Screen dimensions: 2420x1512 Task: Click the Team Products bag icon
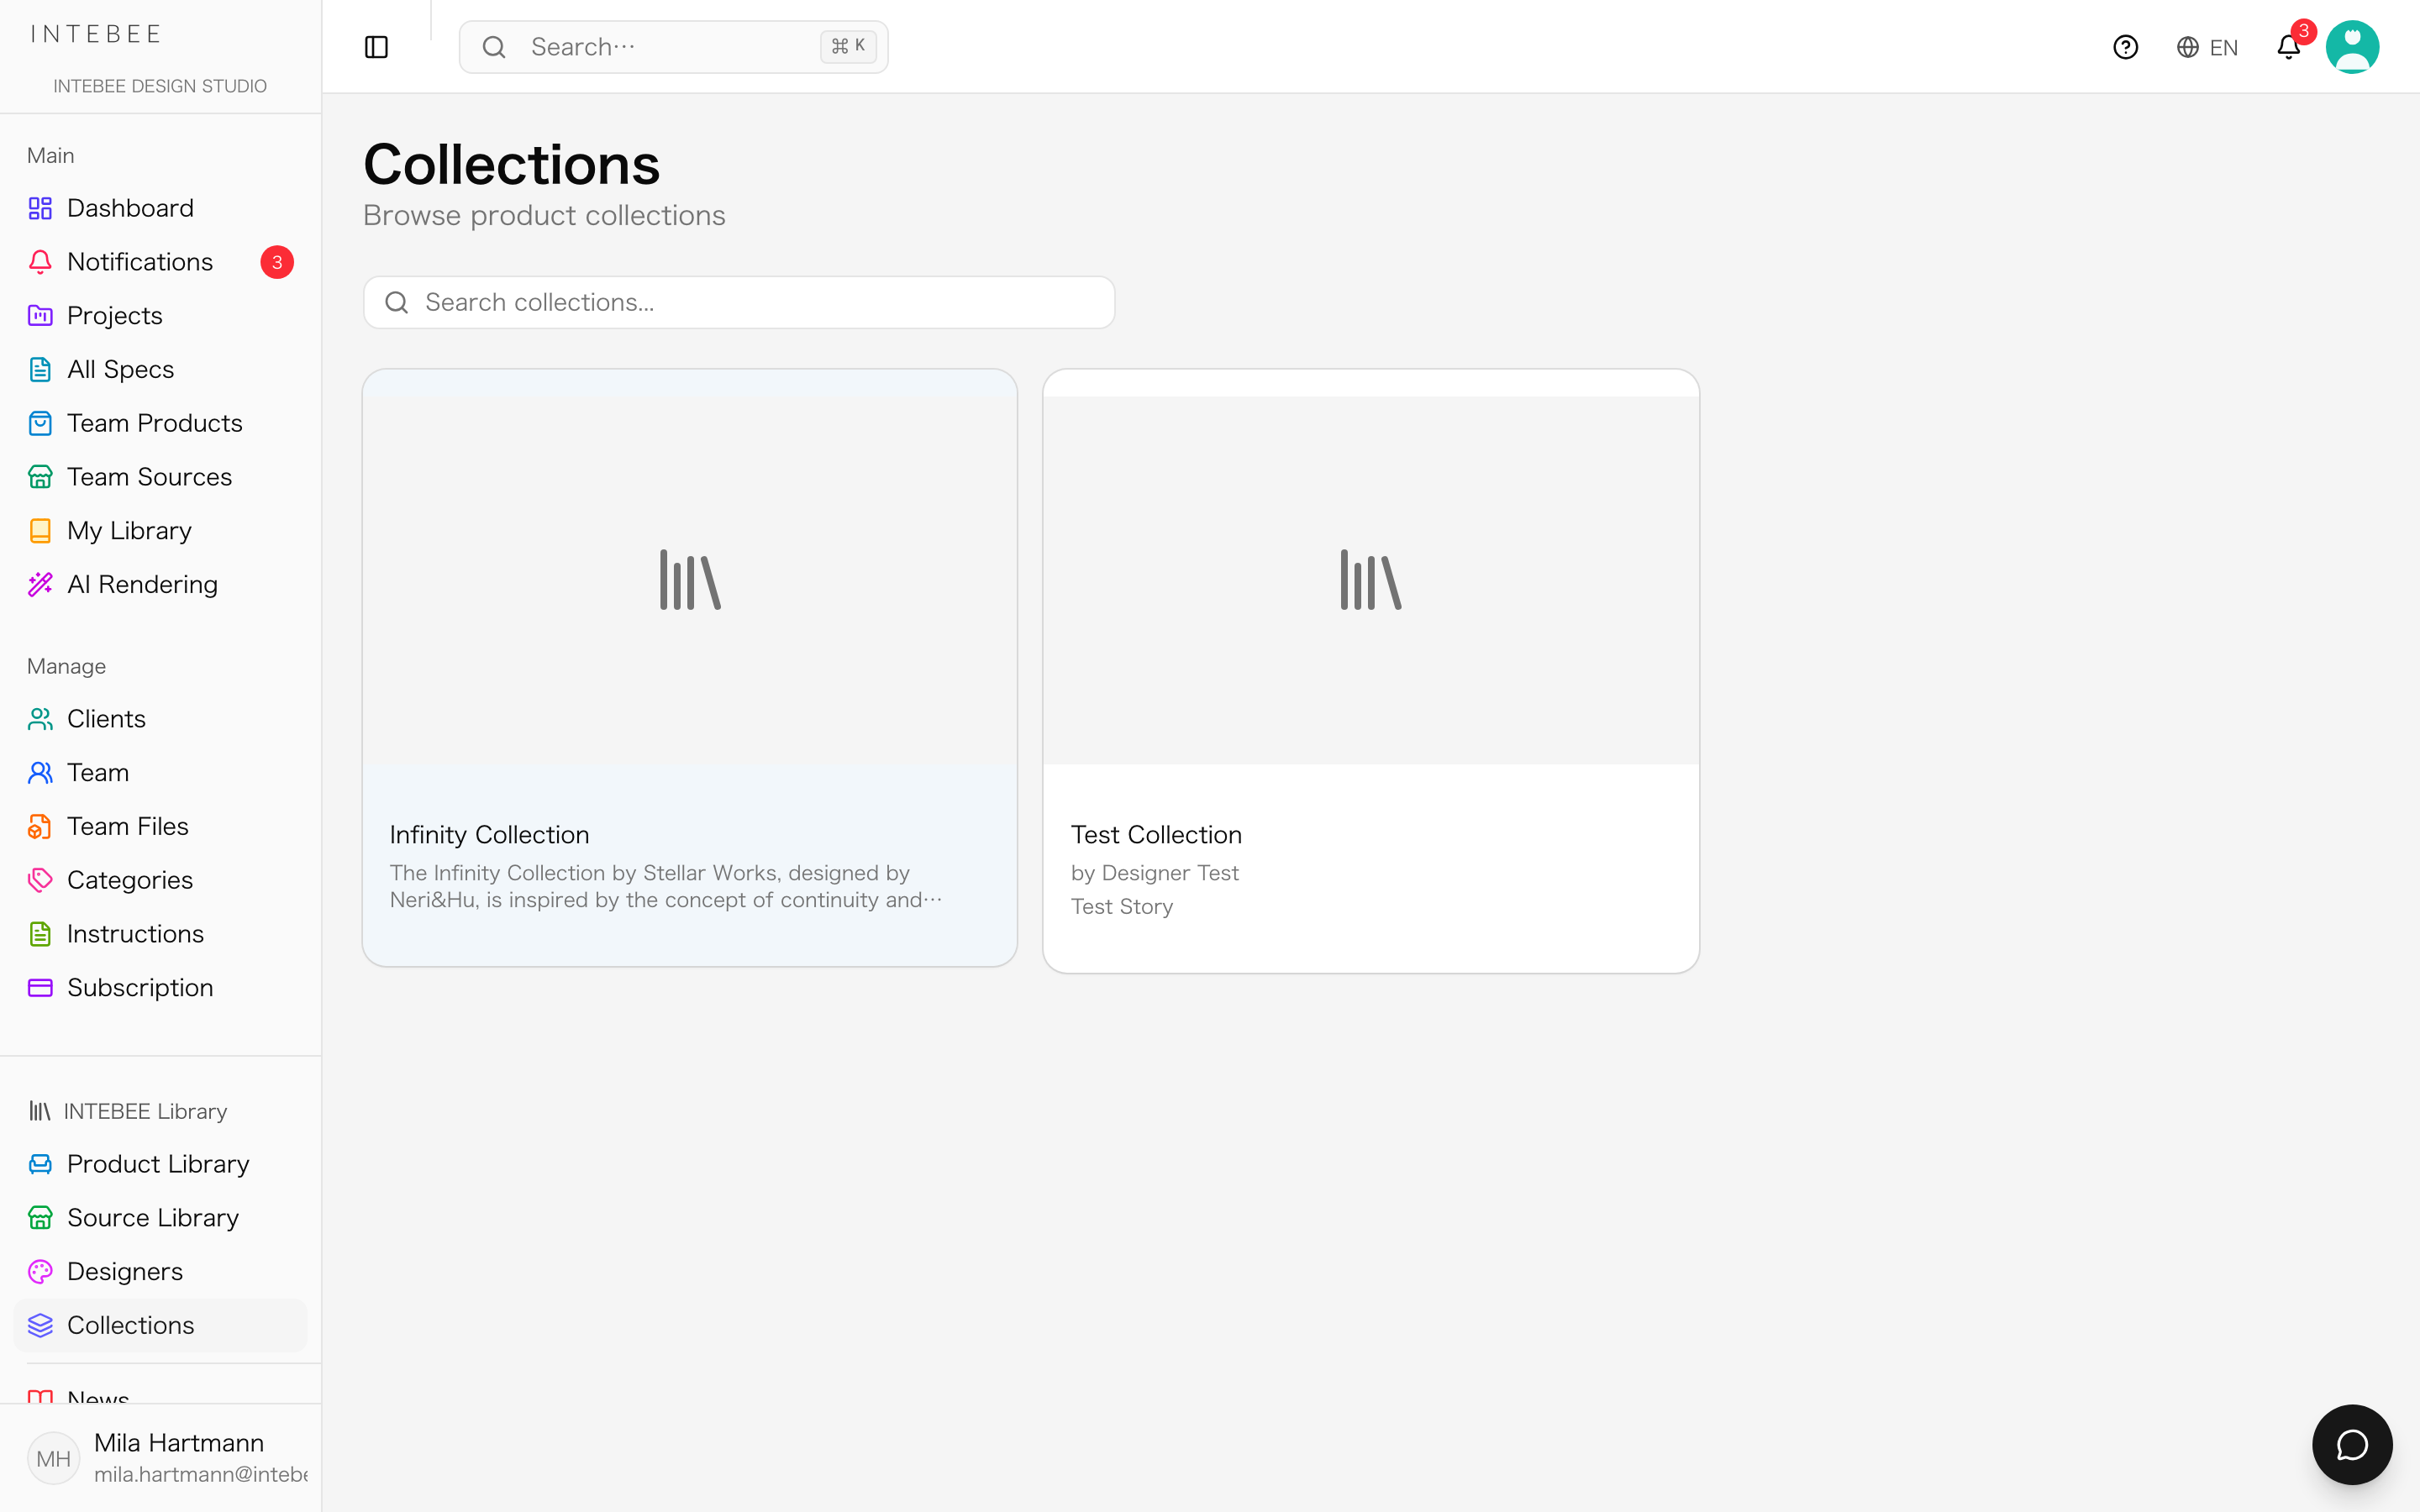(40, 423)
